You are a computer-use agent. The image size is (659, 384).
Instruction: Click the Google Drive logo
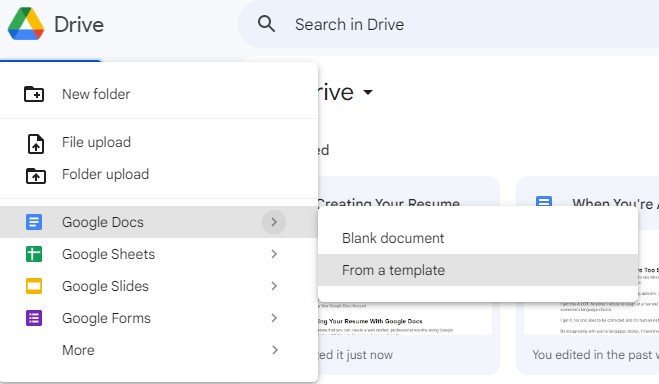pos(26,24)
